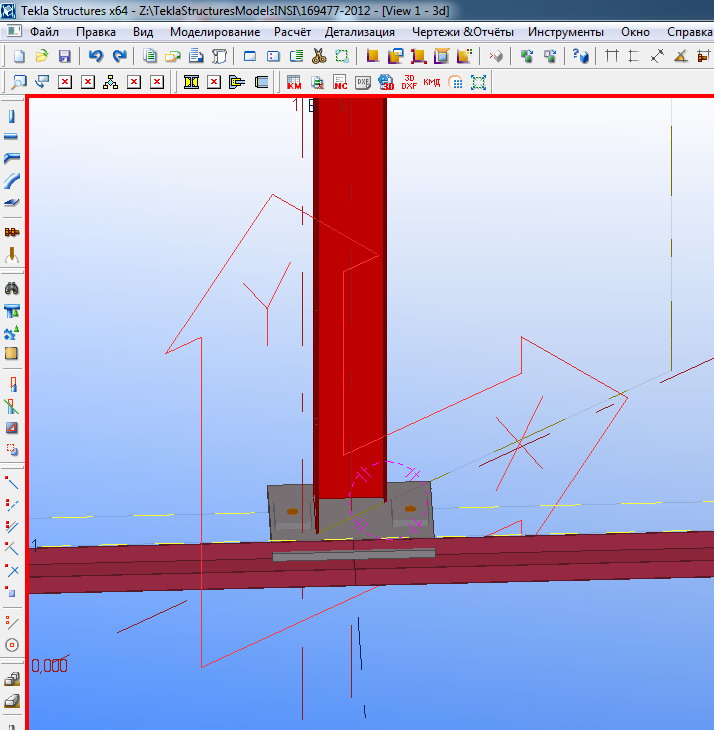Redo the last undone action
The image size is (714, 730).
click(119, 56)
